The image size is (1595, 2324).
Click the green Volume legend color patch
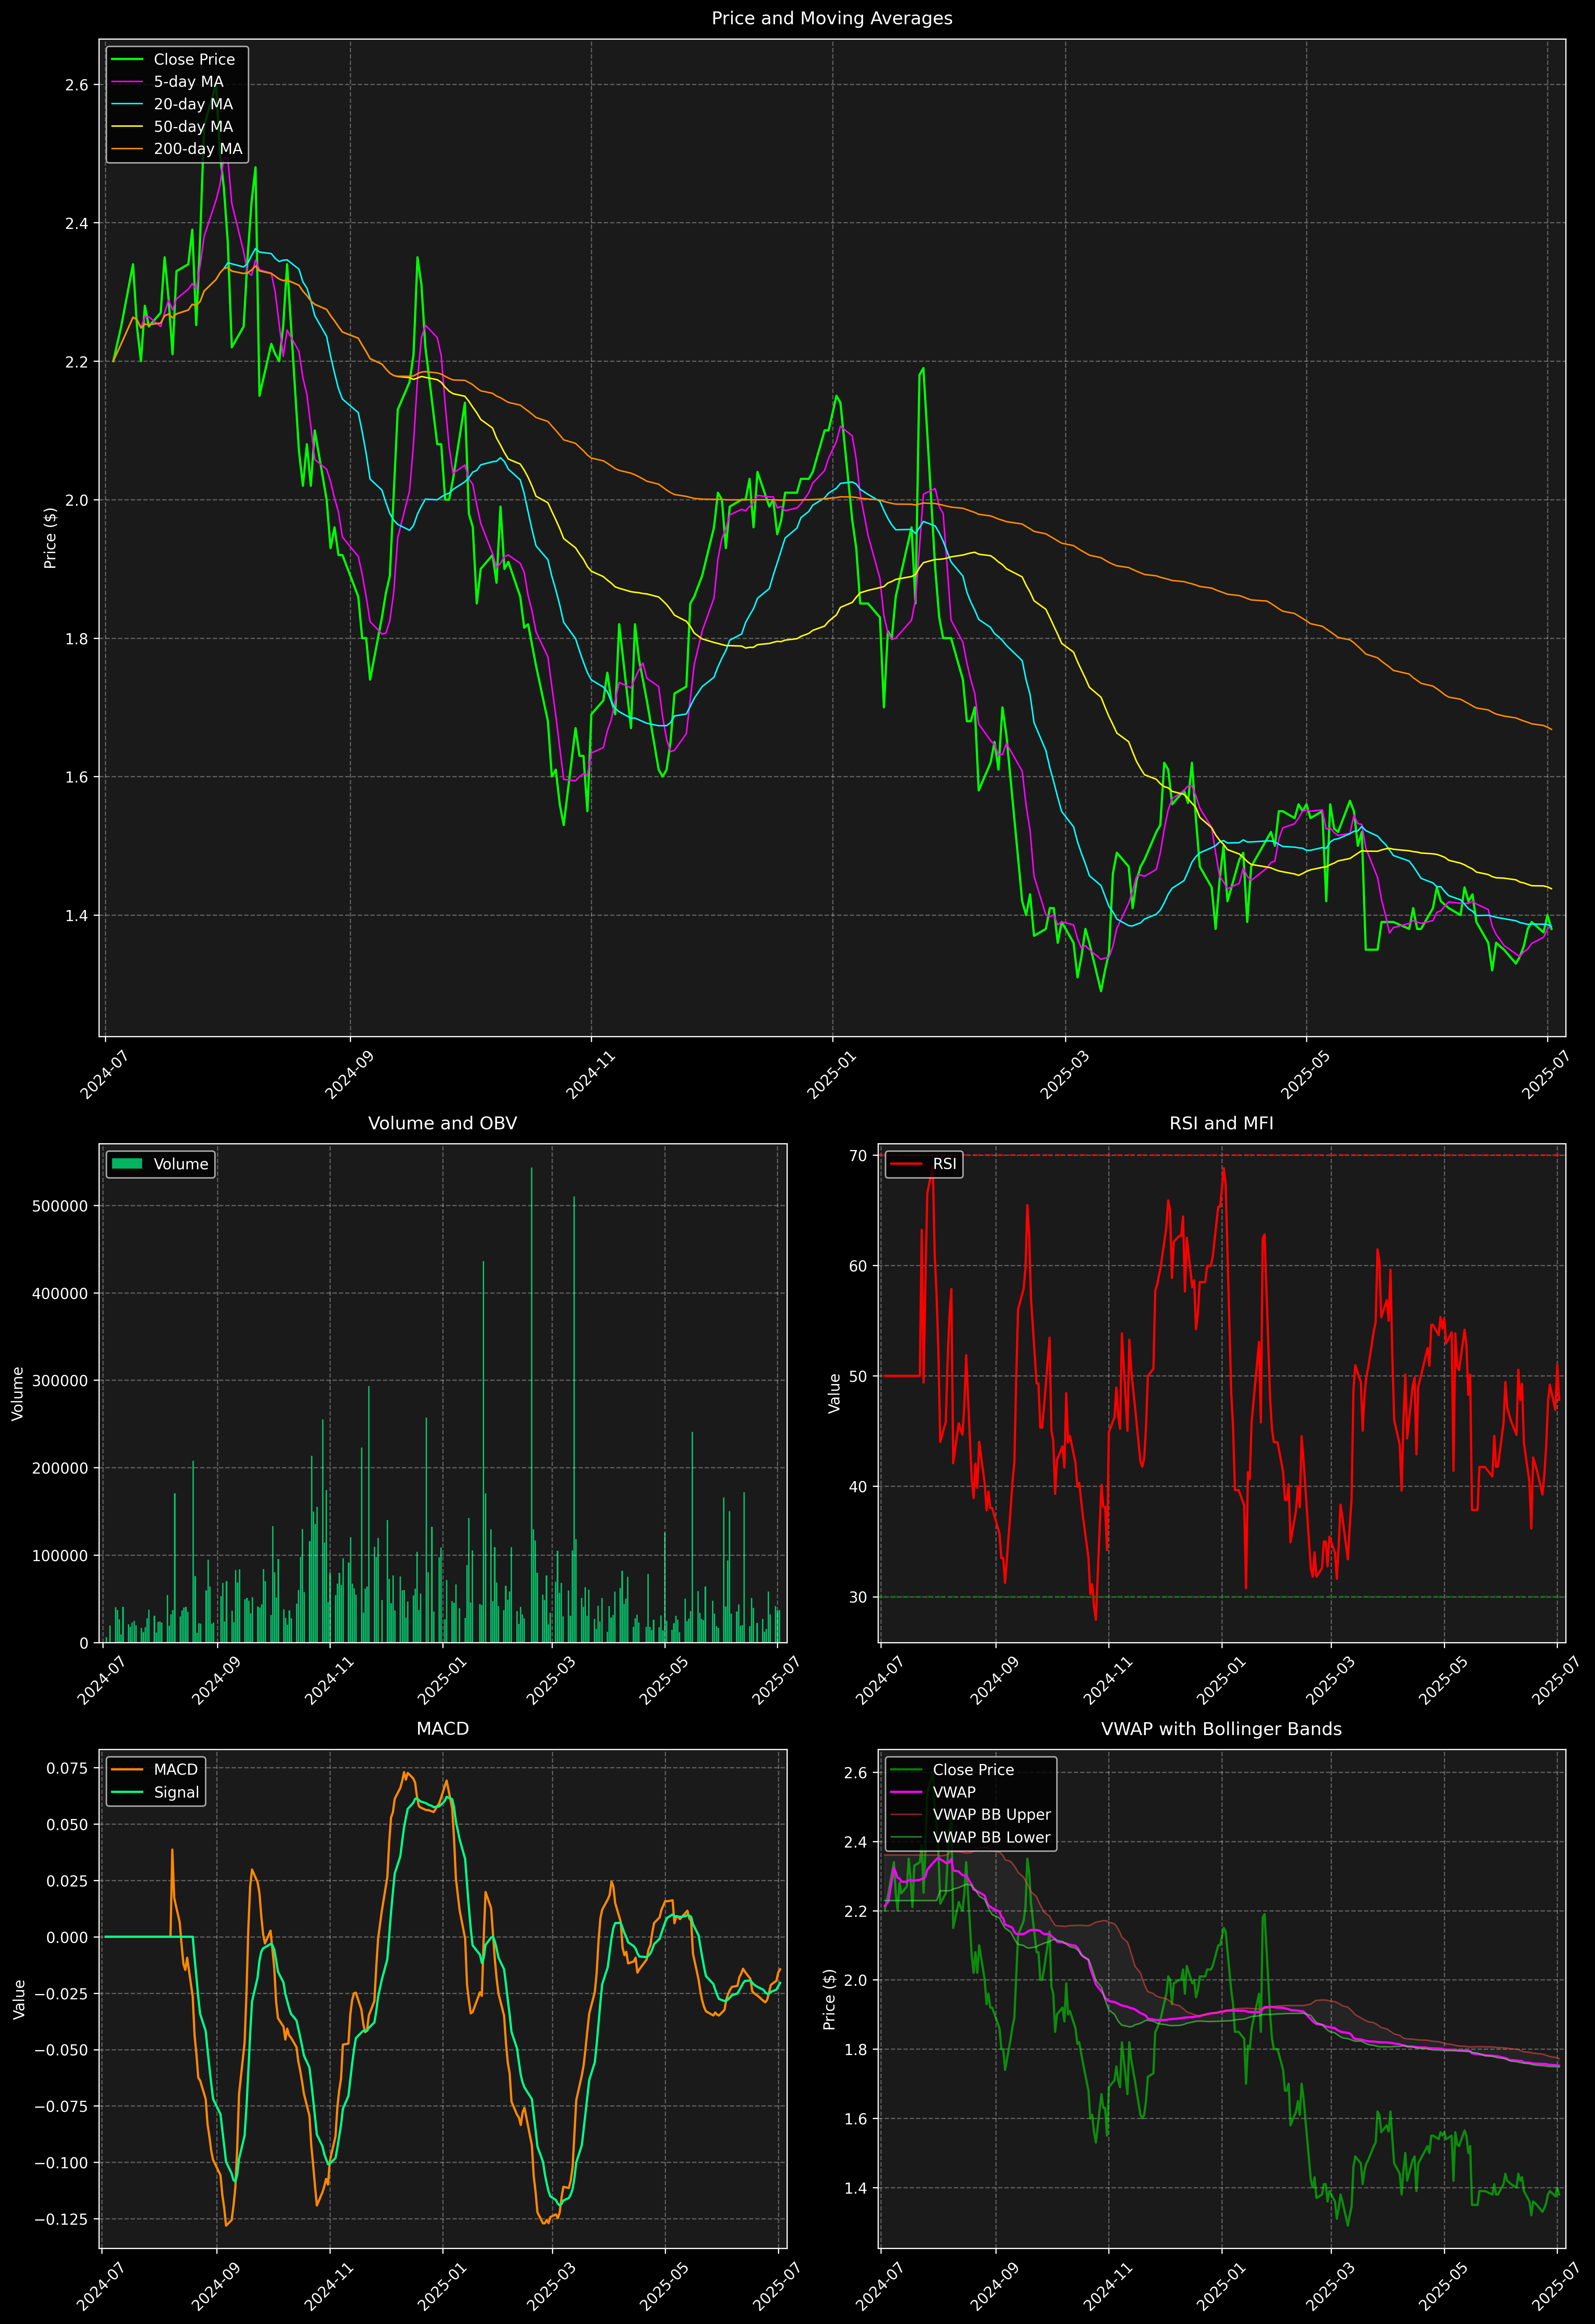[x=127, y=1164]
